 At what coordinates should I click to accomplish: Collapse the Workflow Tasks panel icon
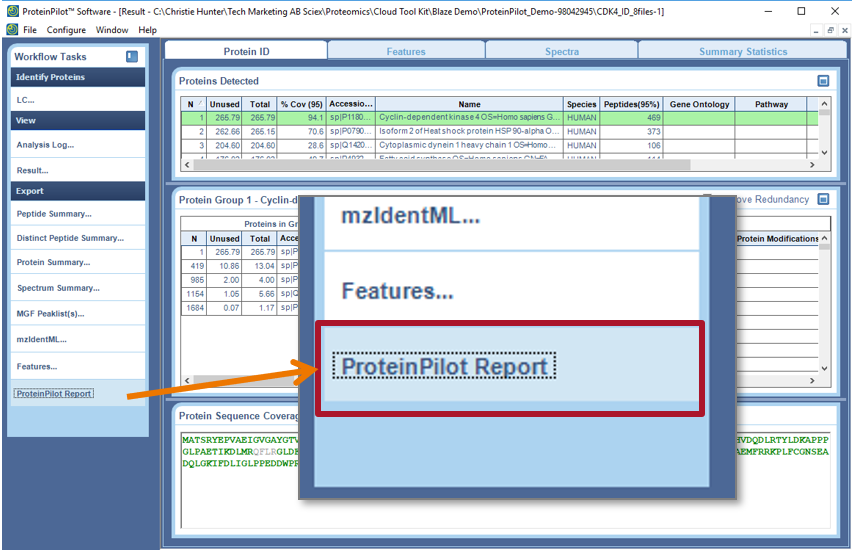coord(132,57)
